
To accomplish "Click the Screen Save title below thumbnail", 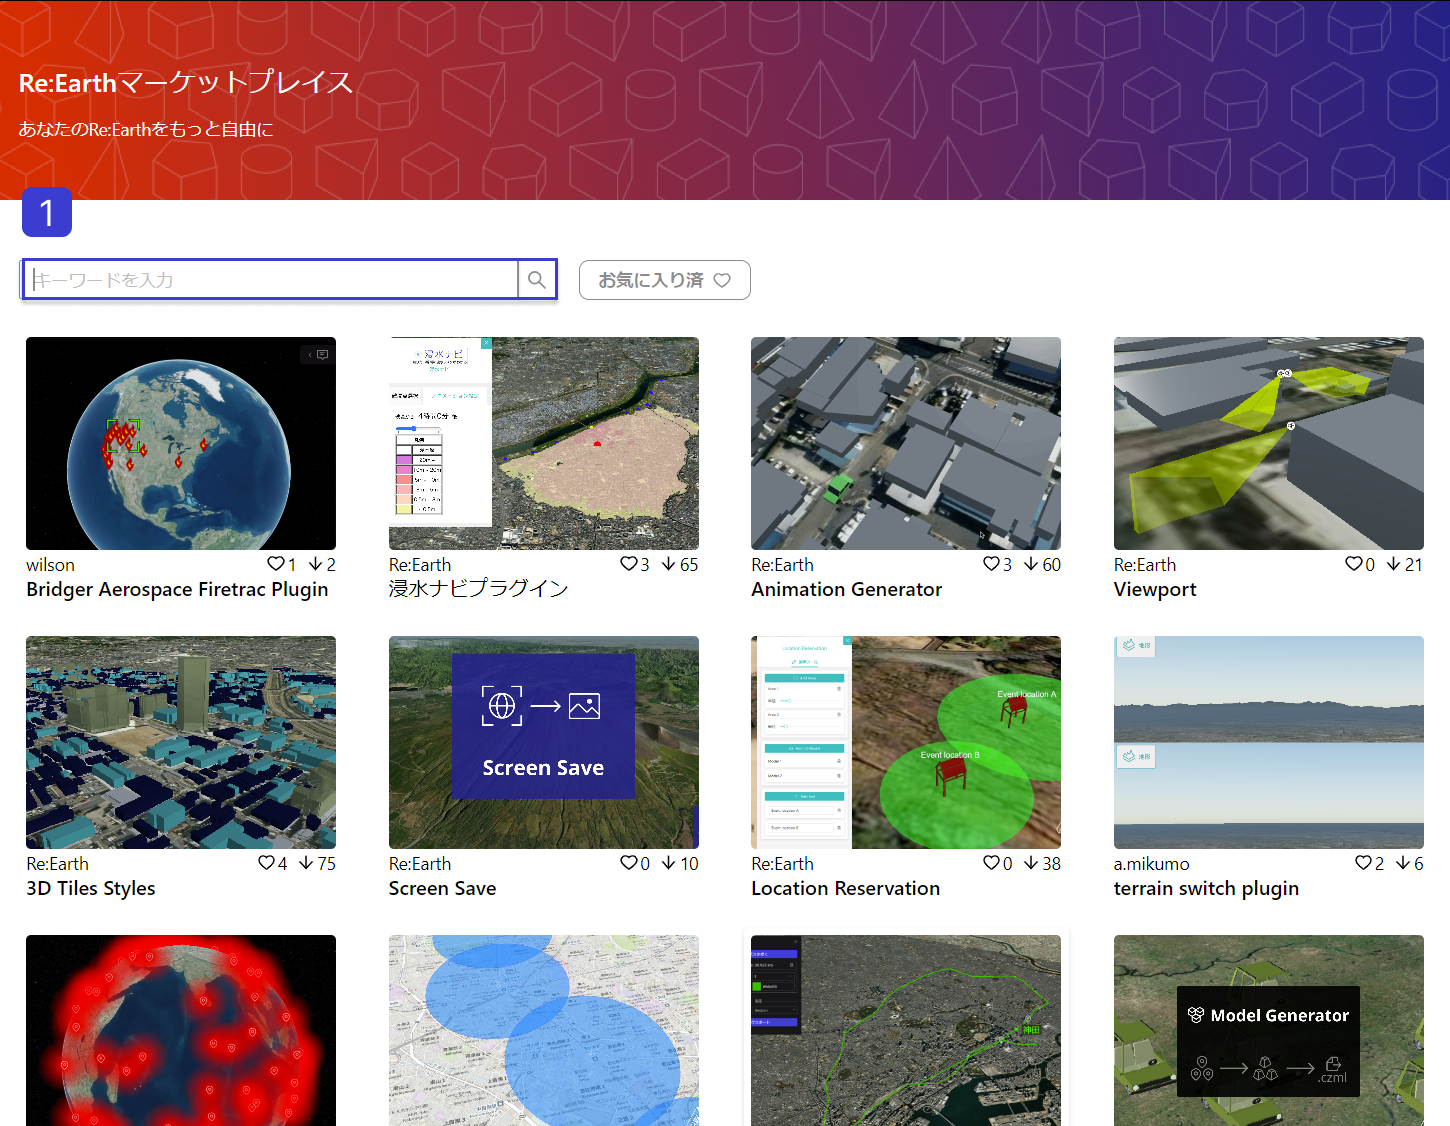I will [x=442, y=888].
